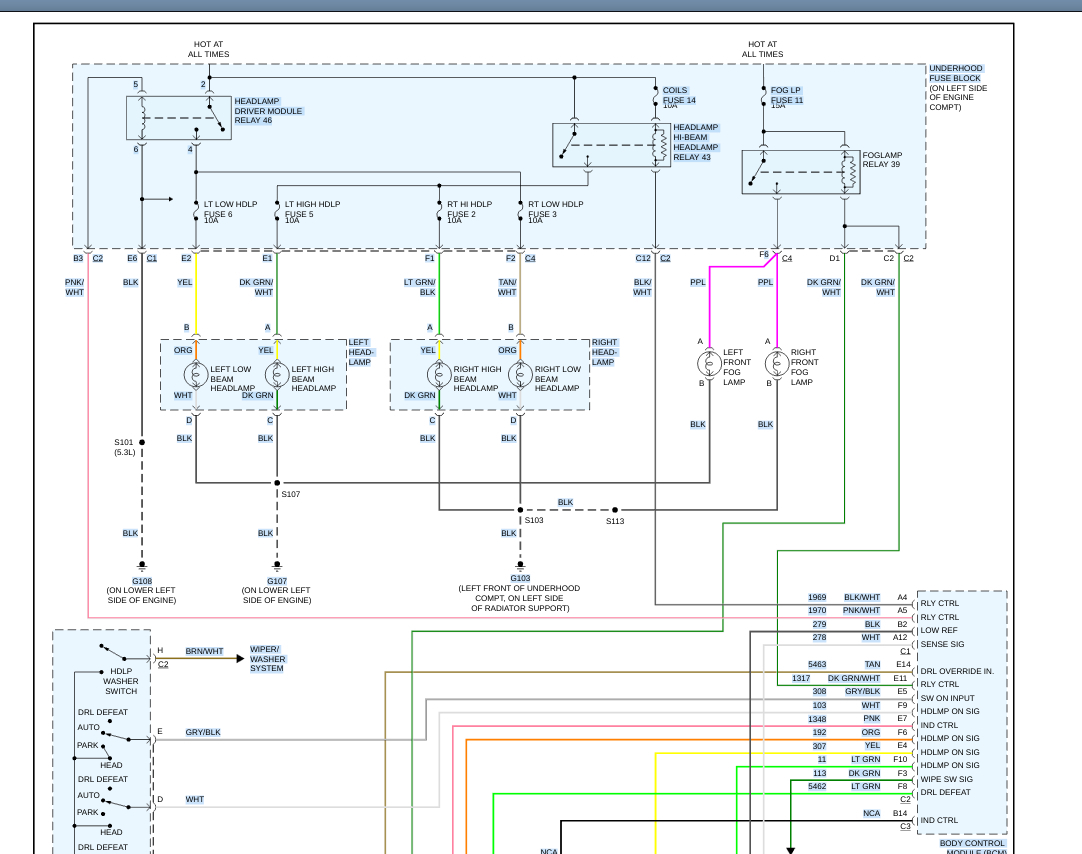Select the Coils Fuse 14 label
Image resolution: width=1082 pixels, height=854 pixels.
tap(679, 96)
